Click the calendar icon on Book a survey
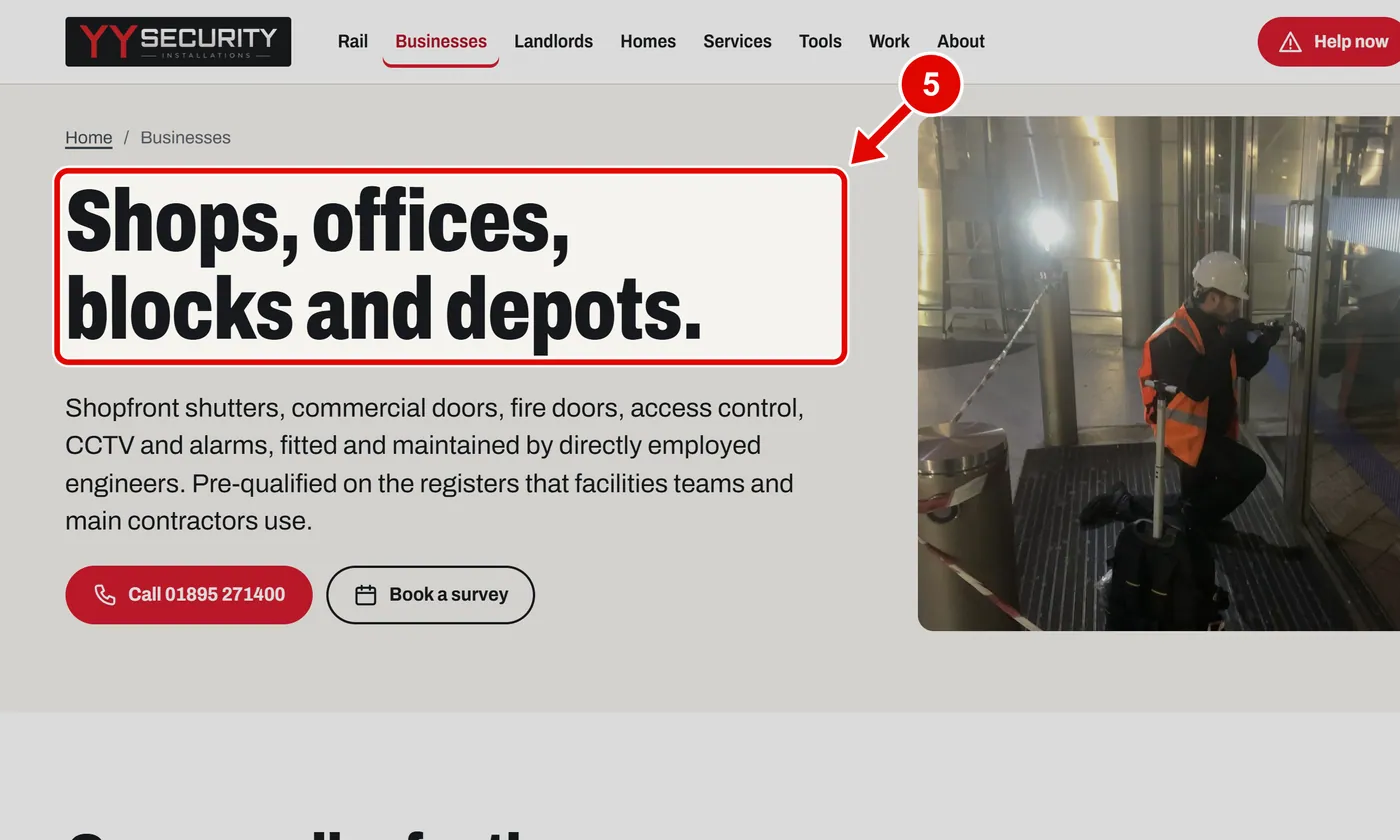 pyautogui.click(x=366, y=595)
